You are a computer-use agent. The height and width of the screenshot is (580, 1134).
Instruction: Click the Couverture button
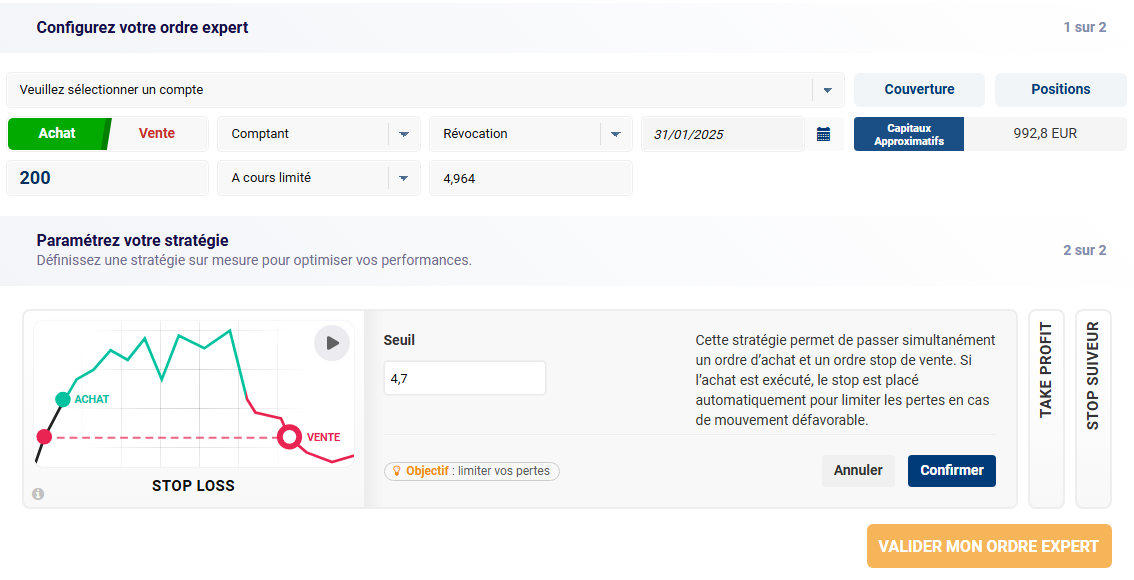click(919, 90)
